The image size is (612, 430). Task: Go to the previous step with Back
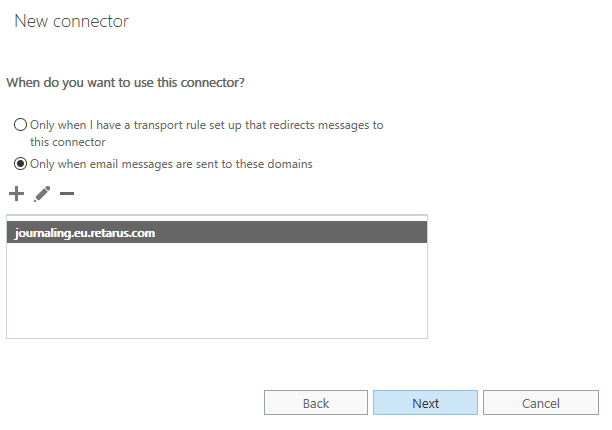[x=316, y=403]
